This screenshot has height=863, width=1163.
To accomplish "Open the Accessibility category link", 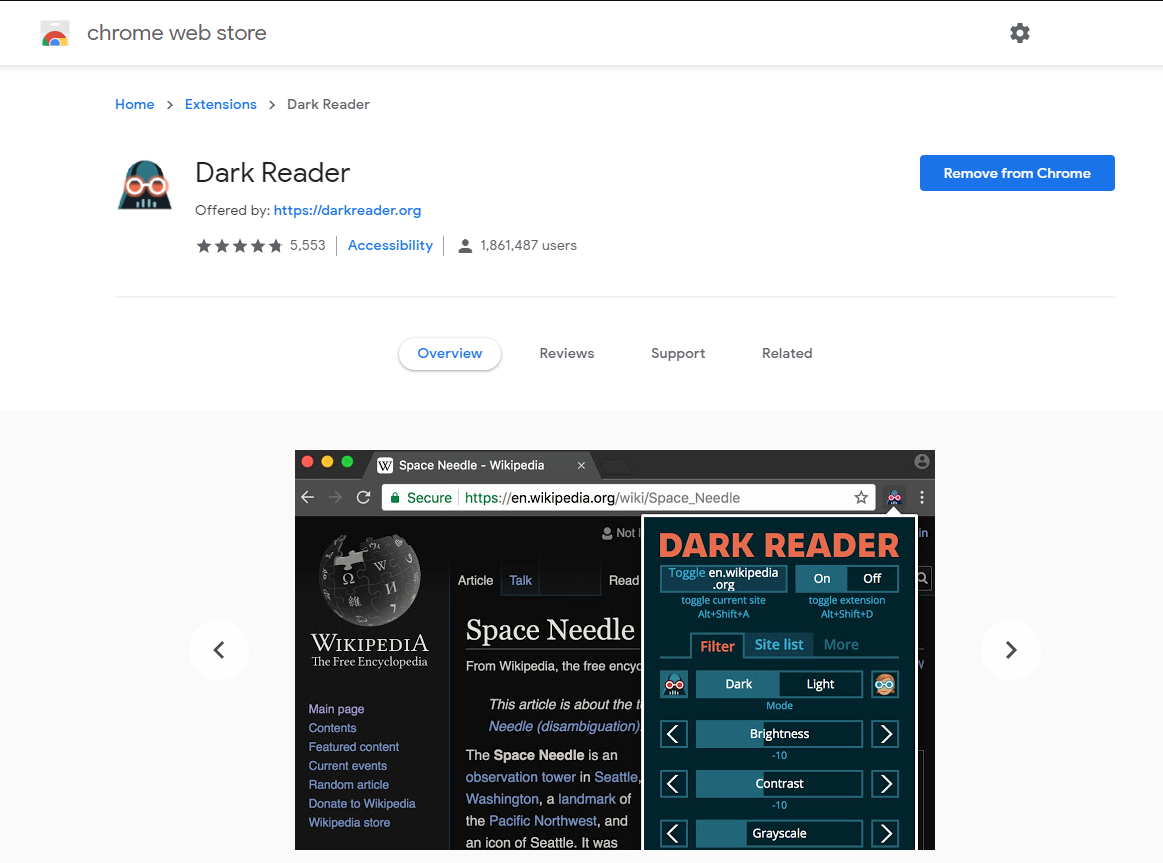I will (x=390, y=245).
